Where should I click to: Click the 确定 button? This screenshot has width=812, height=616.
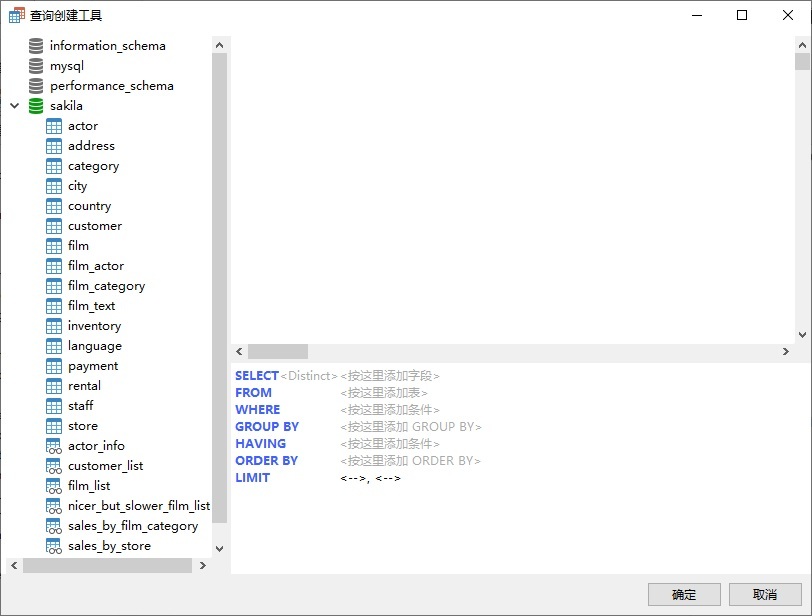pyautogui.click(x=684, y=595)
